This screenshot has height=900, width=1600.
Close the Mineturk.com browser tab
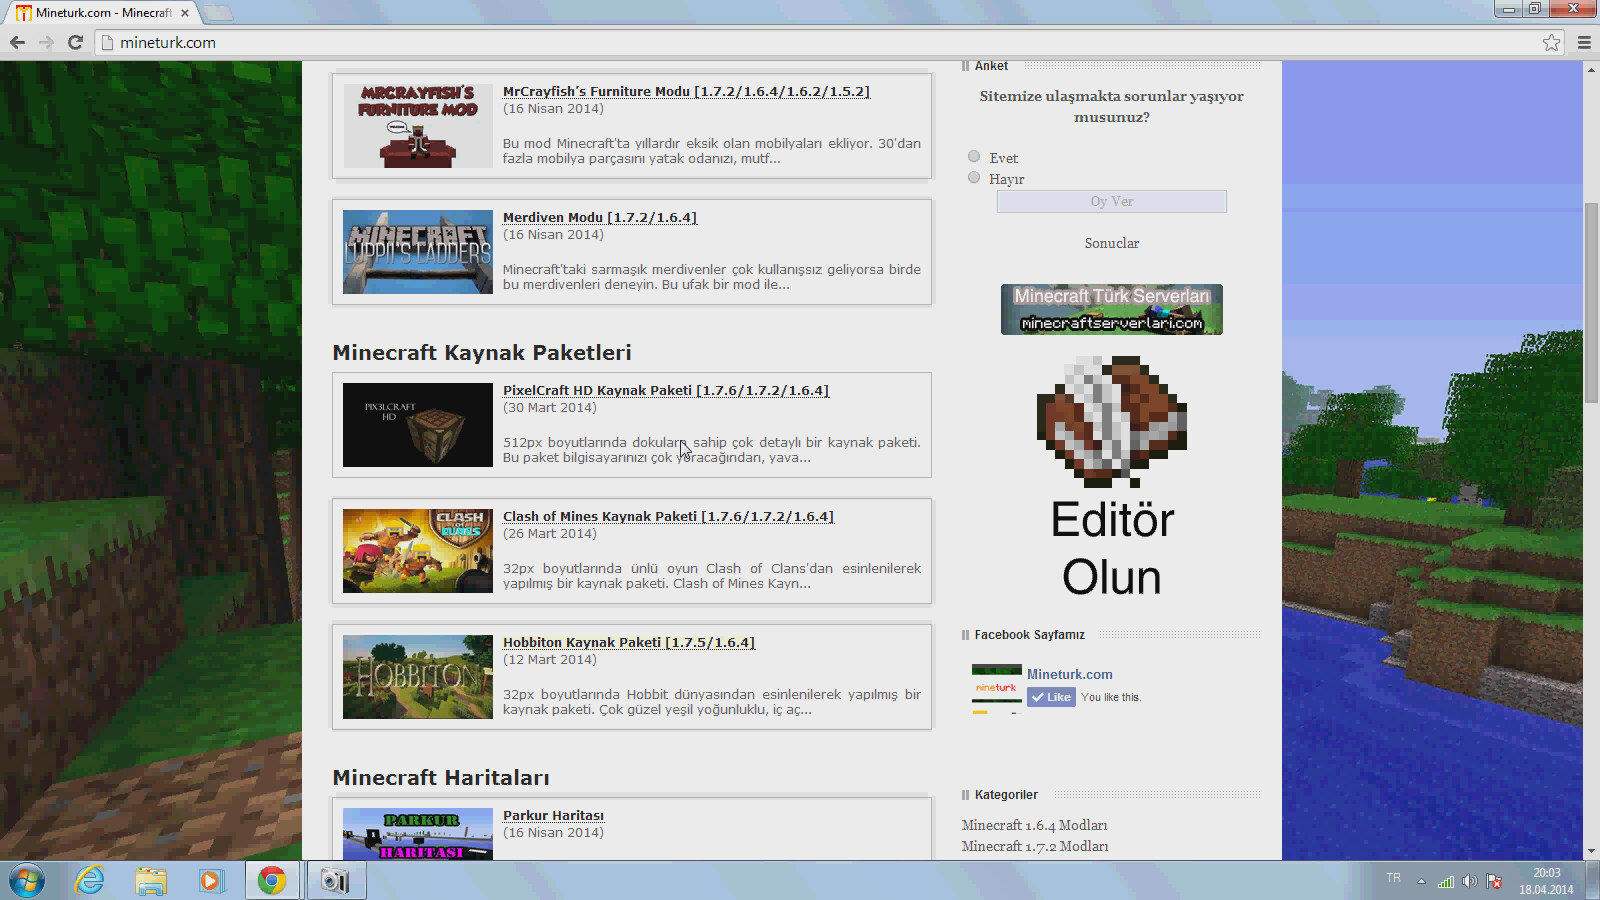tap(185, 13)
